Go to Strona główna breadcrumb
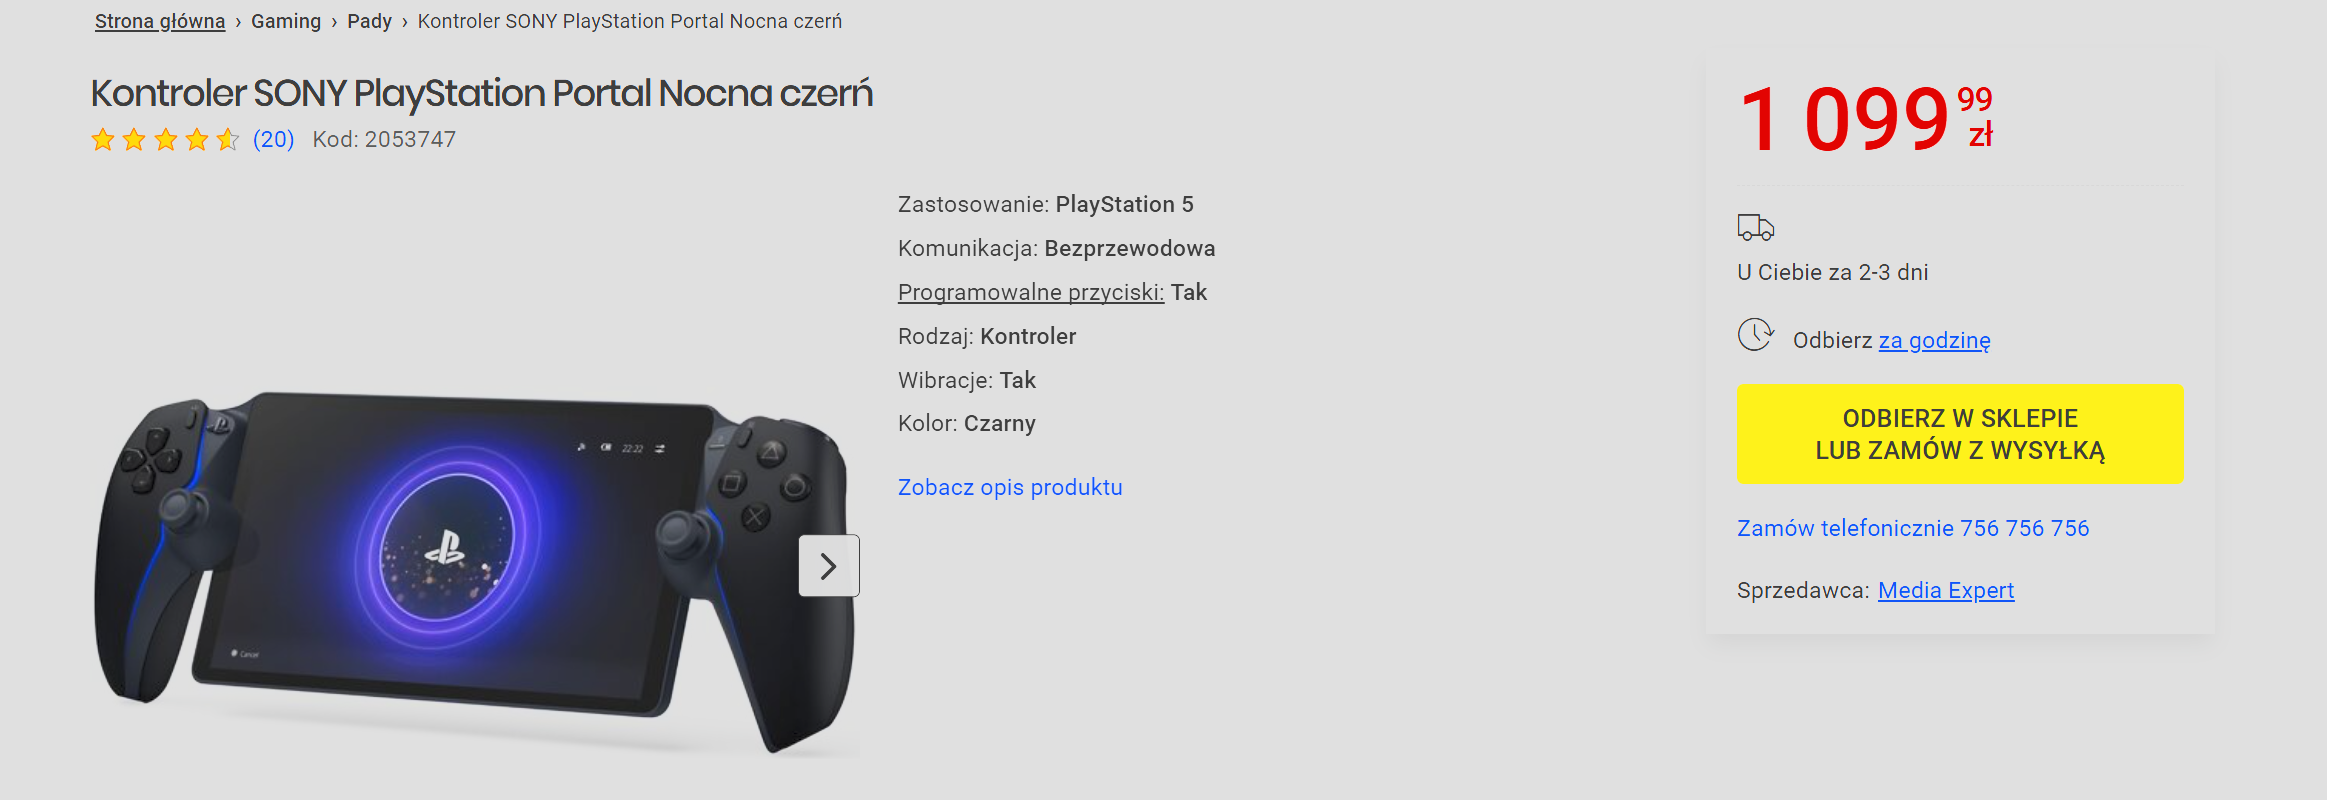 coord(160,21)
